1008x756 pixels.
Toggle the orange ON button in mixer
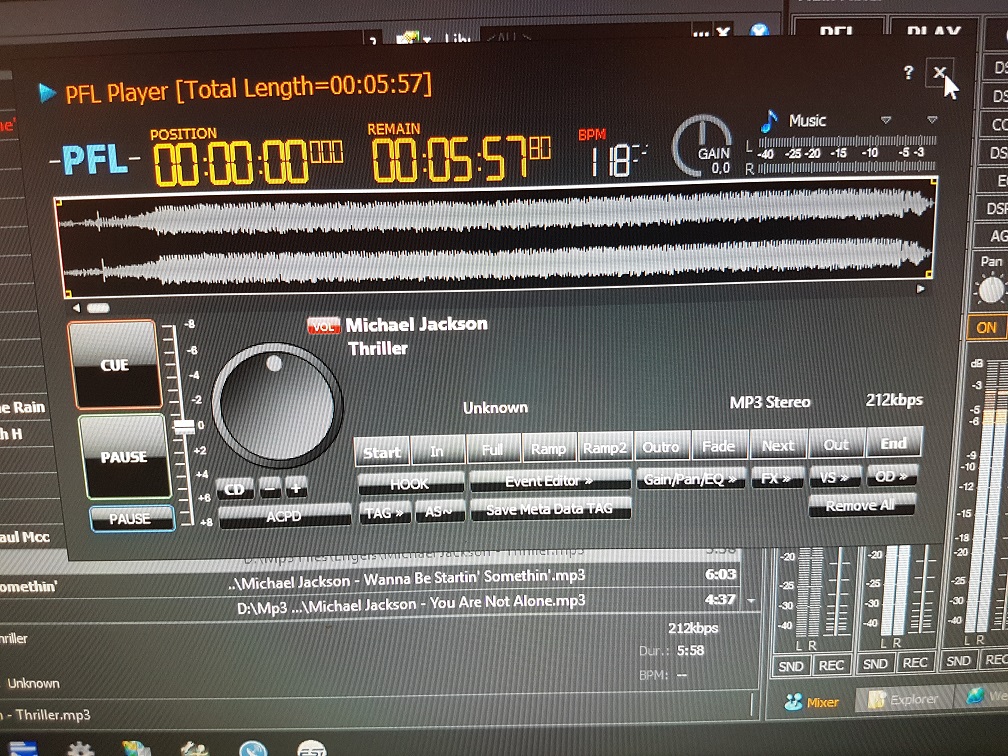(986, 327)
